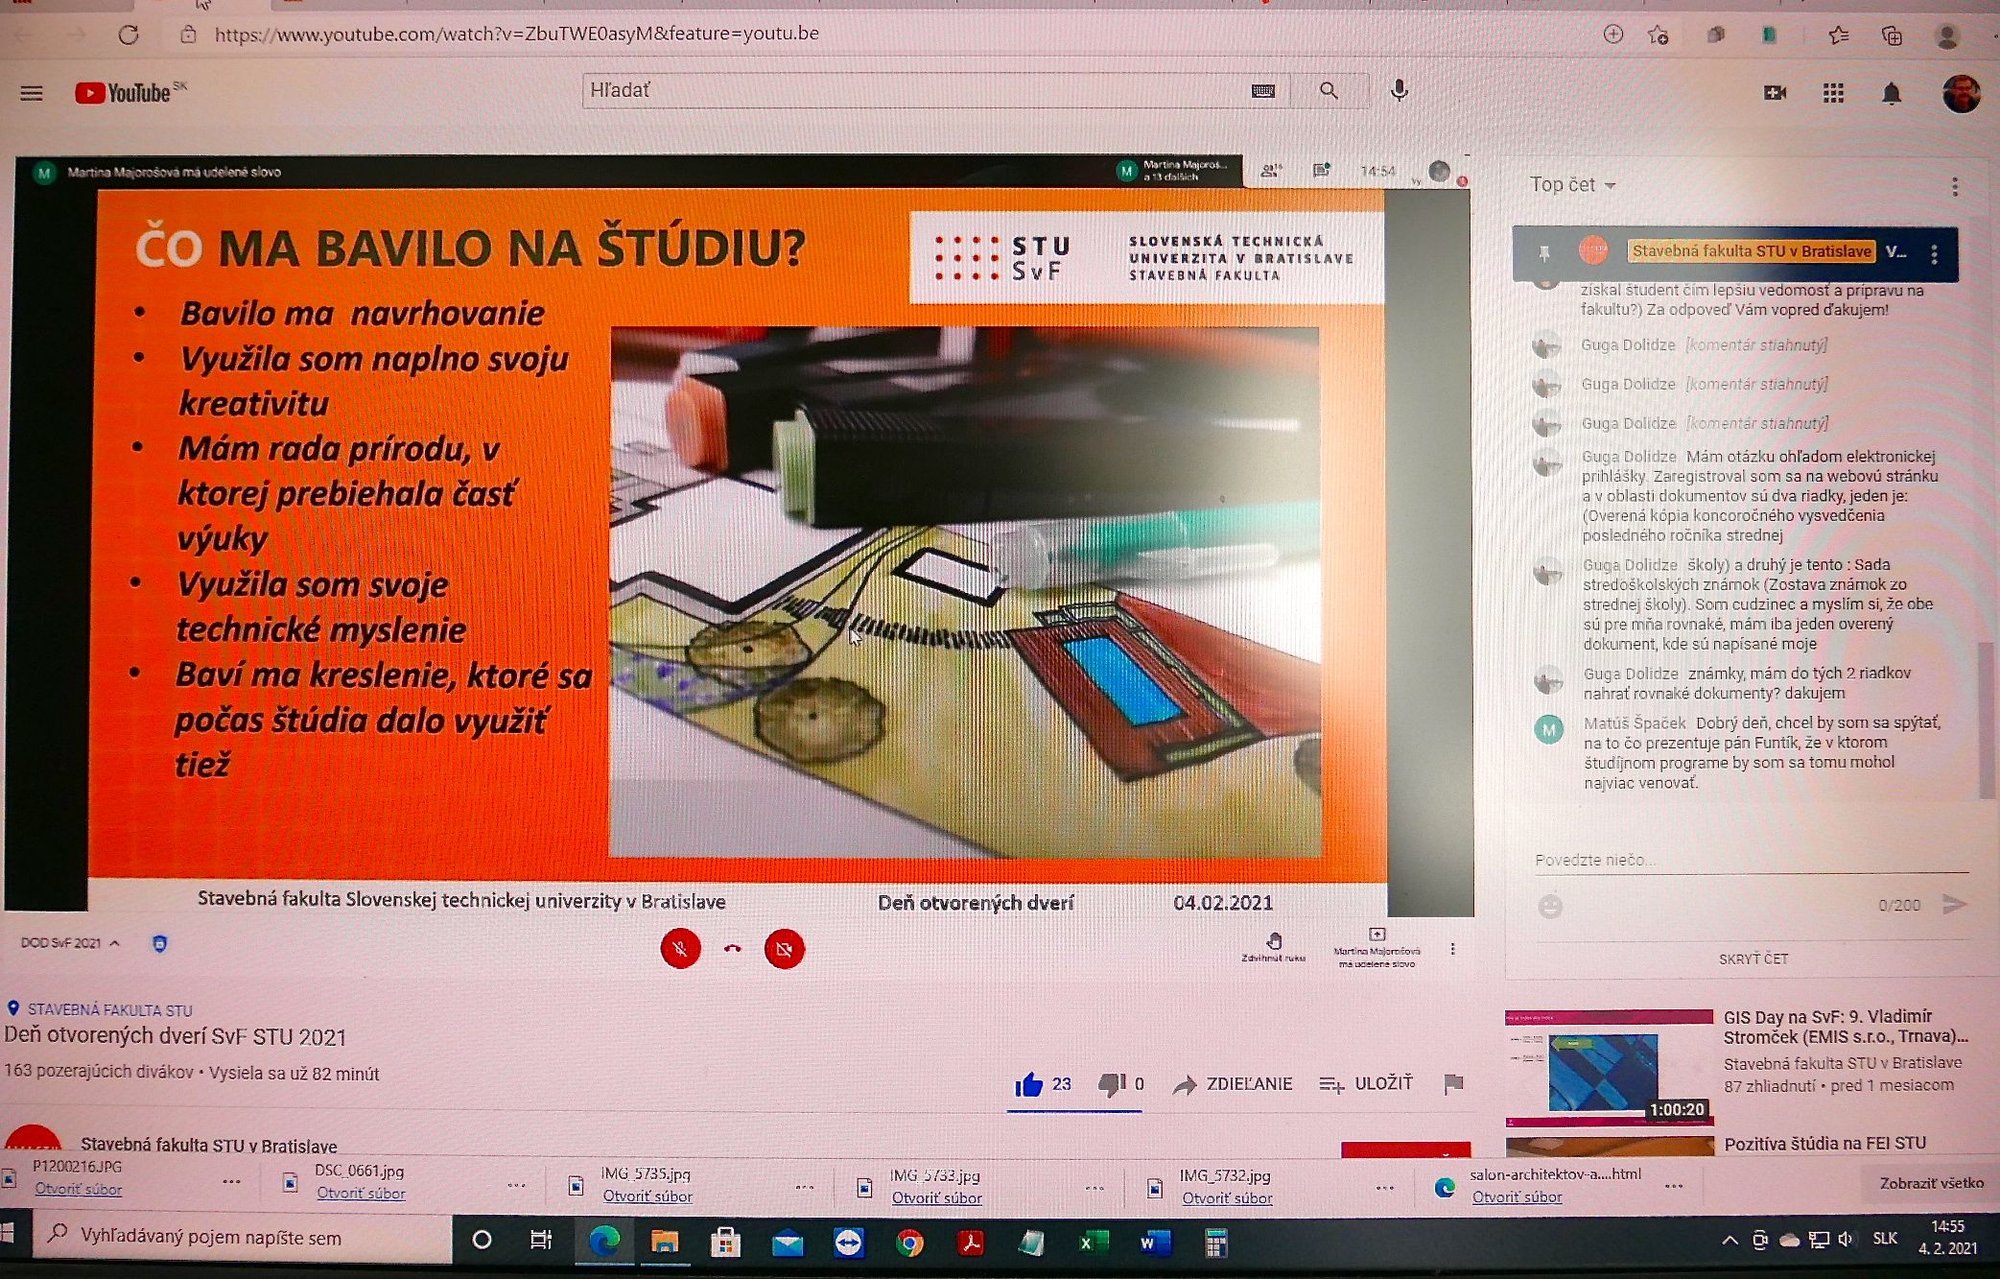
Task: Click the voice search microphone icon
Action: tap(1399, 91)
